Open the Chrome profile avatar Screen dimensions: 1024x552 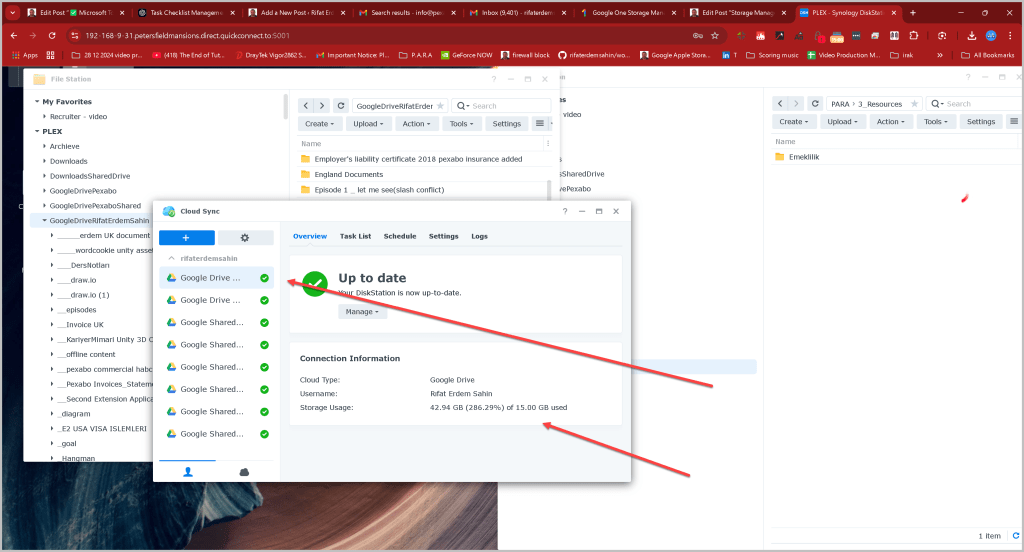coord(991,35)
